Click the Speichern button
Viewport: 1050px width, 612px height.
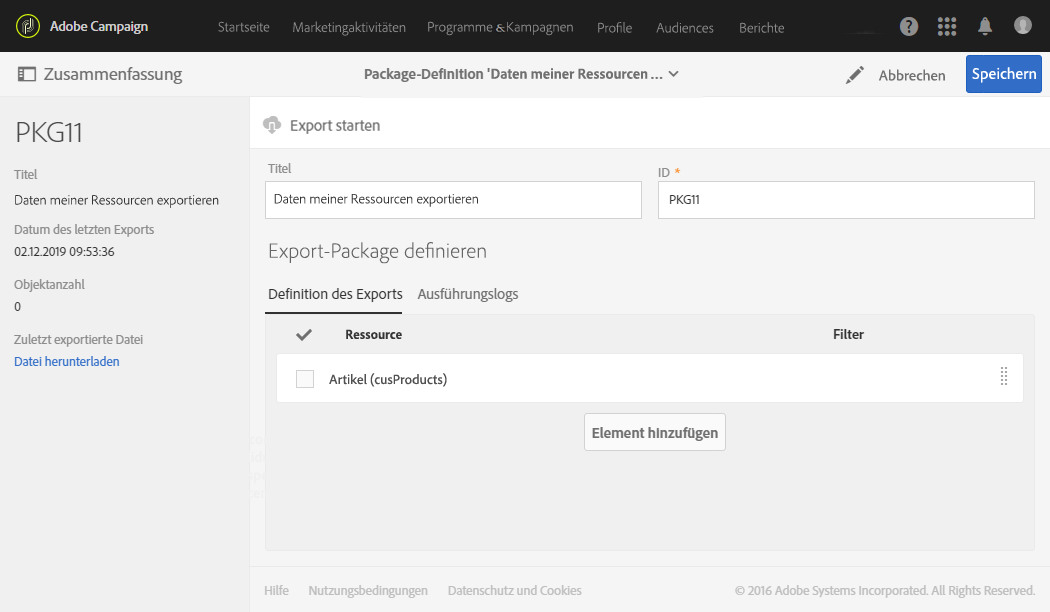click(x=1003, y=75)
